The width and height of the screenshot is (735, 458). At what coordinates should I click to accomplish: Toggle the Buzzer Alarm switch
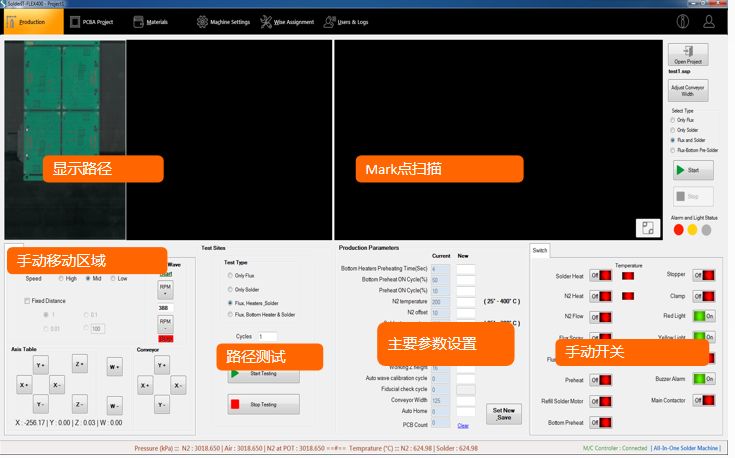coord(706,379)
